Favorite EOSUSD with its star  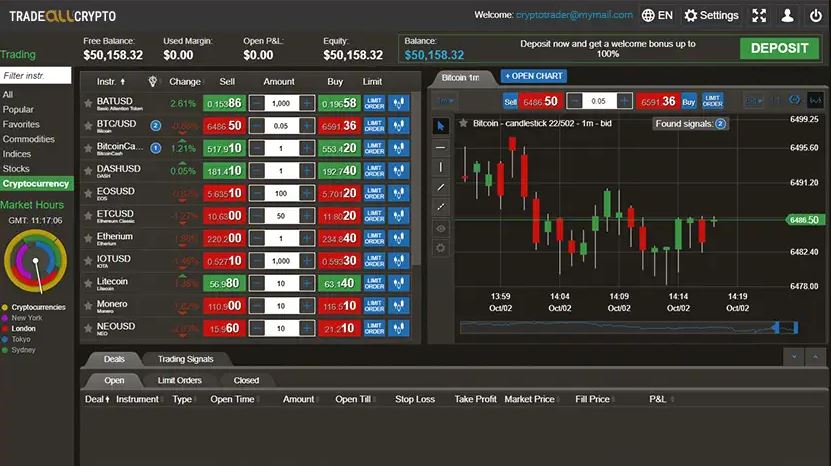pos(88,194)
